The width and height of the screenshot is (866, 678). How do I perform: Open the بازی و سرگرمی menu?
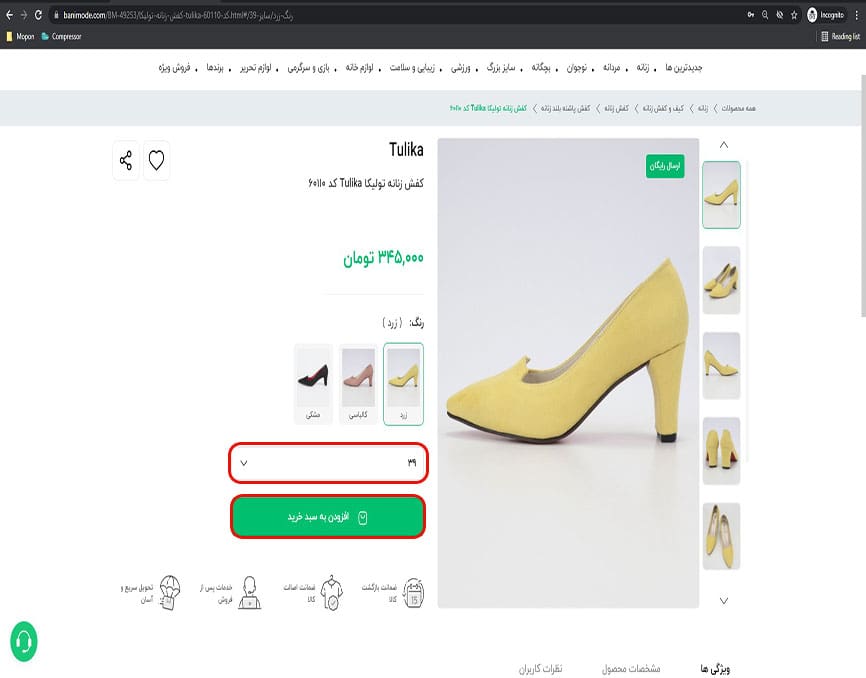click(308, 68)
